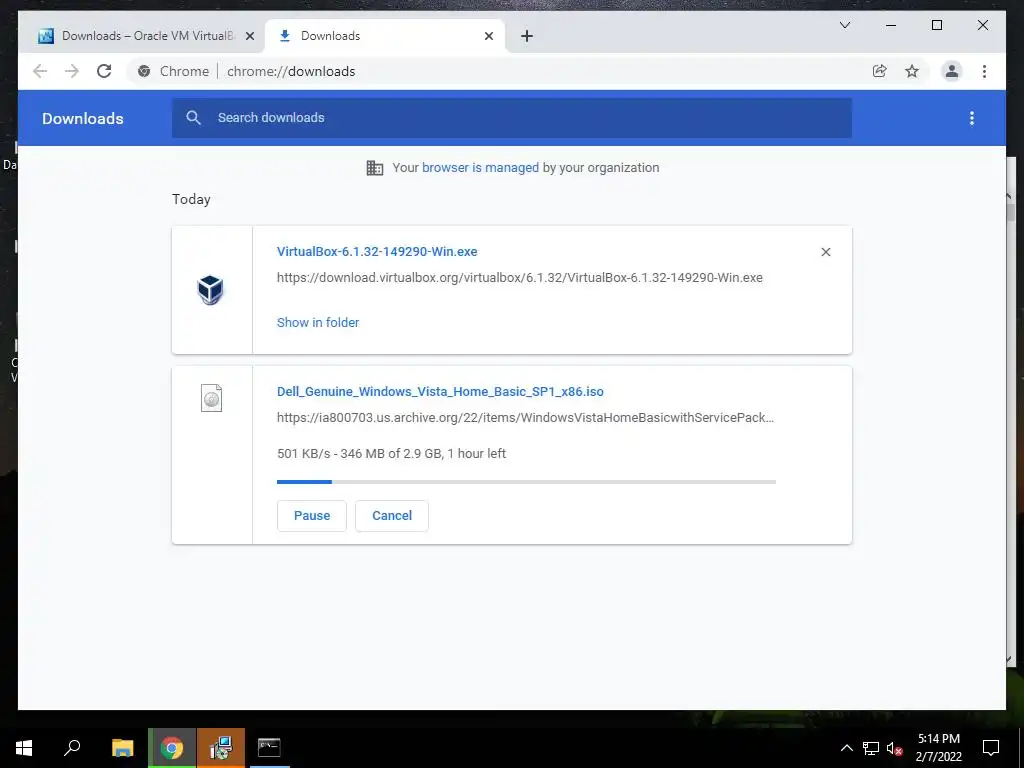This screenshot has width=1024, height=768.
Task: Open VirtualBox-6.1.32-149290-Win.exe file link
Action: coord(377,251)
